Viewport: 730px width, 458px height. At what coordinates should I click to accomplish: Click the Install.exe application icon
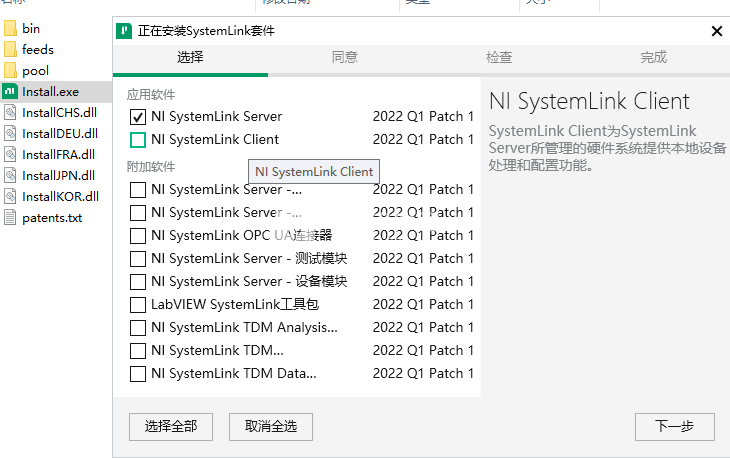(10, 92)
